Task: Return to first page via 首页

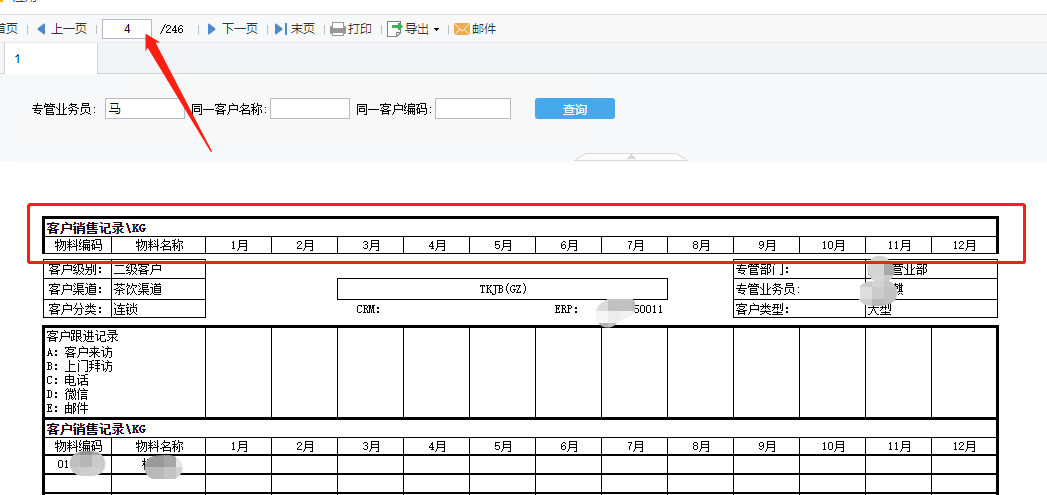Action: pos(8,29)
